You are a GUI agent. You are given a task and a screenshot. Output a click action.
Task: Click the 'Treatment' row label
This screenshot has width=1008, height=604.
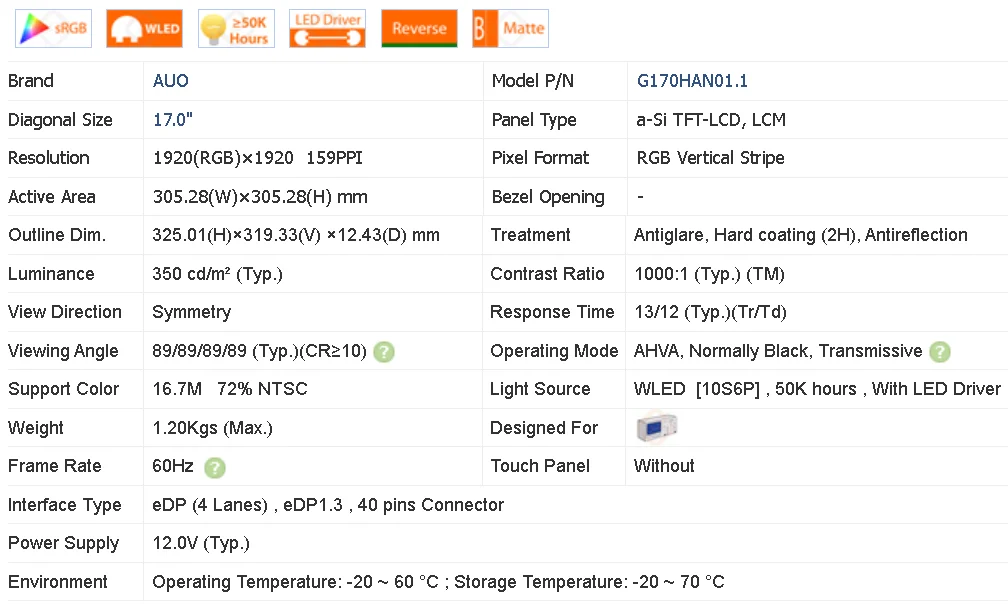pyautogui.click(x=530, y=235)
